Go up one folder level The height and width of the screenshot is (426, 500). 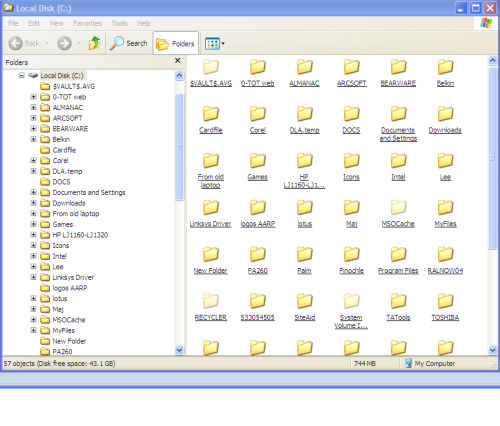[94, 43]
